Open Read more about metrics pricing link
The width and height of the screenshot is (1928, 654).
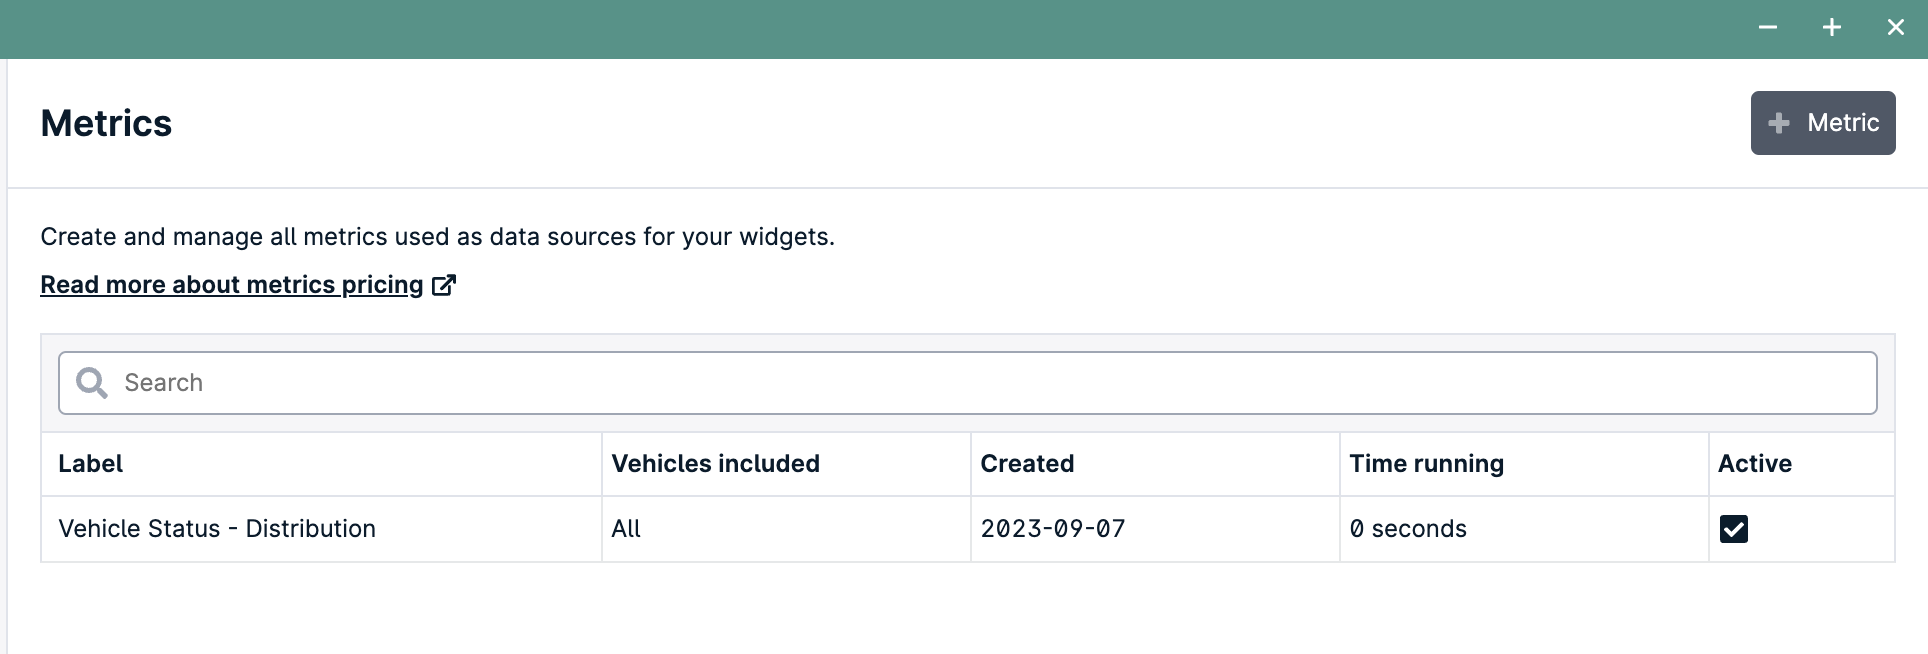pyautogui.click(x=232, y=285)
